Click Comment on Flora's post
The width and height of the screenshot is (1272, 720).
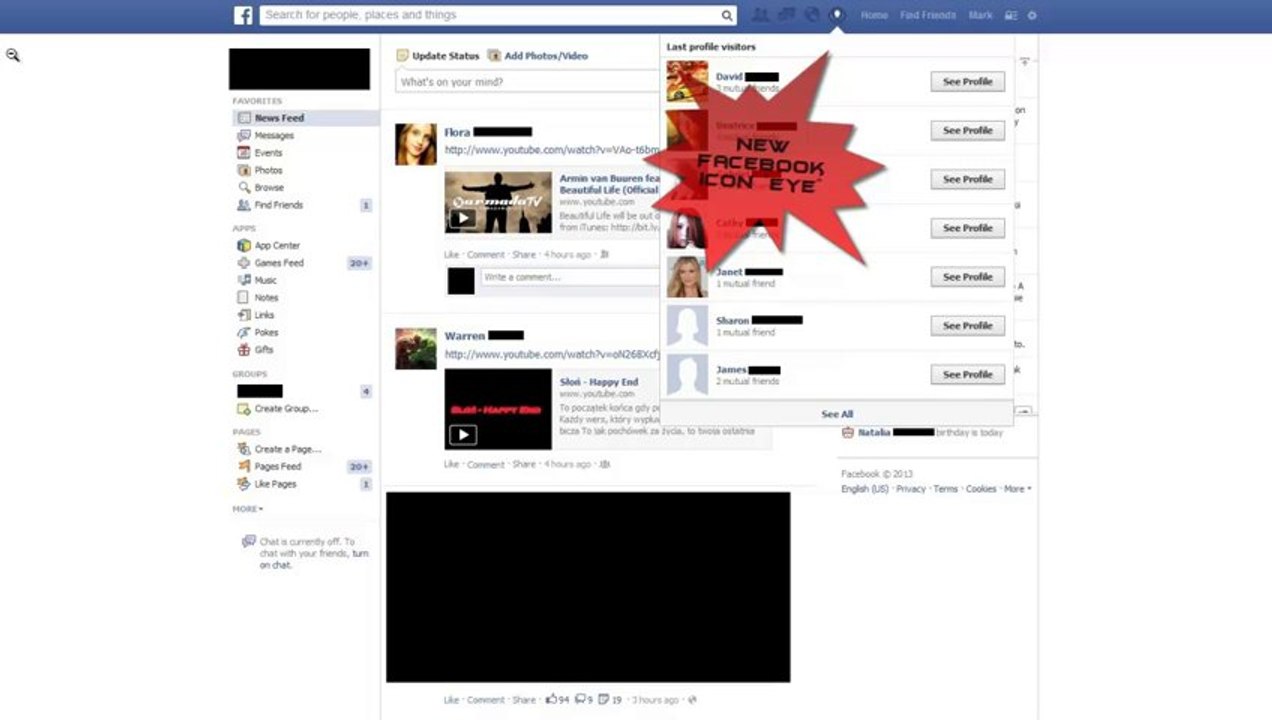(486, 255)
